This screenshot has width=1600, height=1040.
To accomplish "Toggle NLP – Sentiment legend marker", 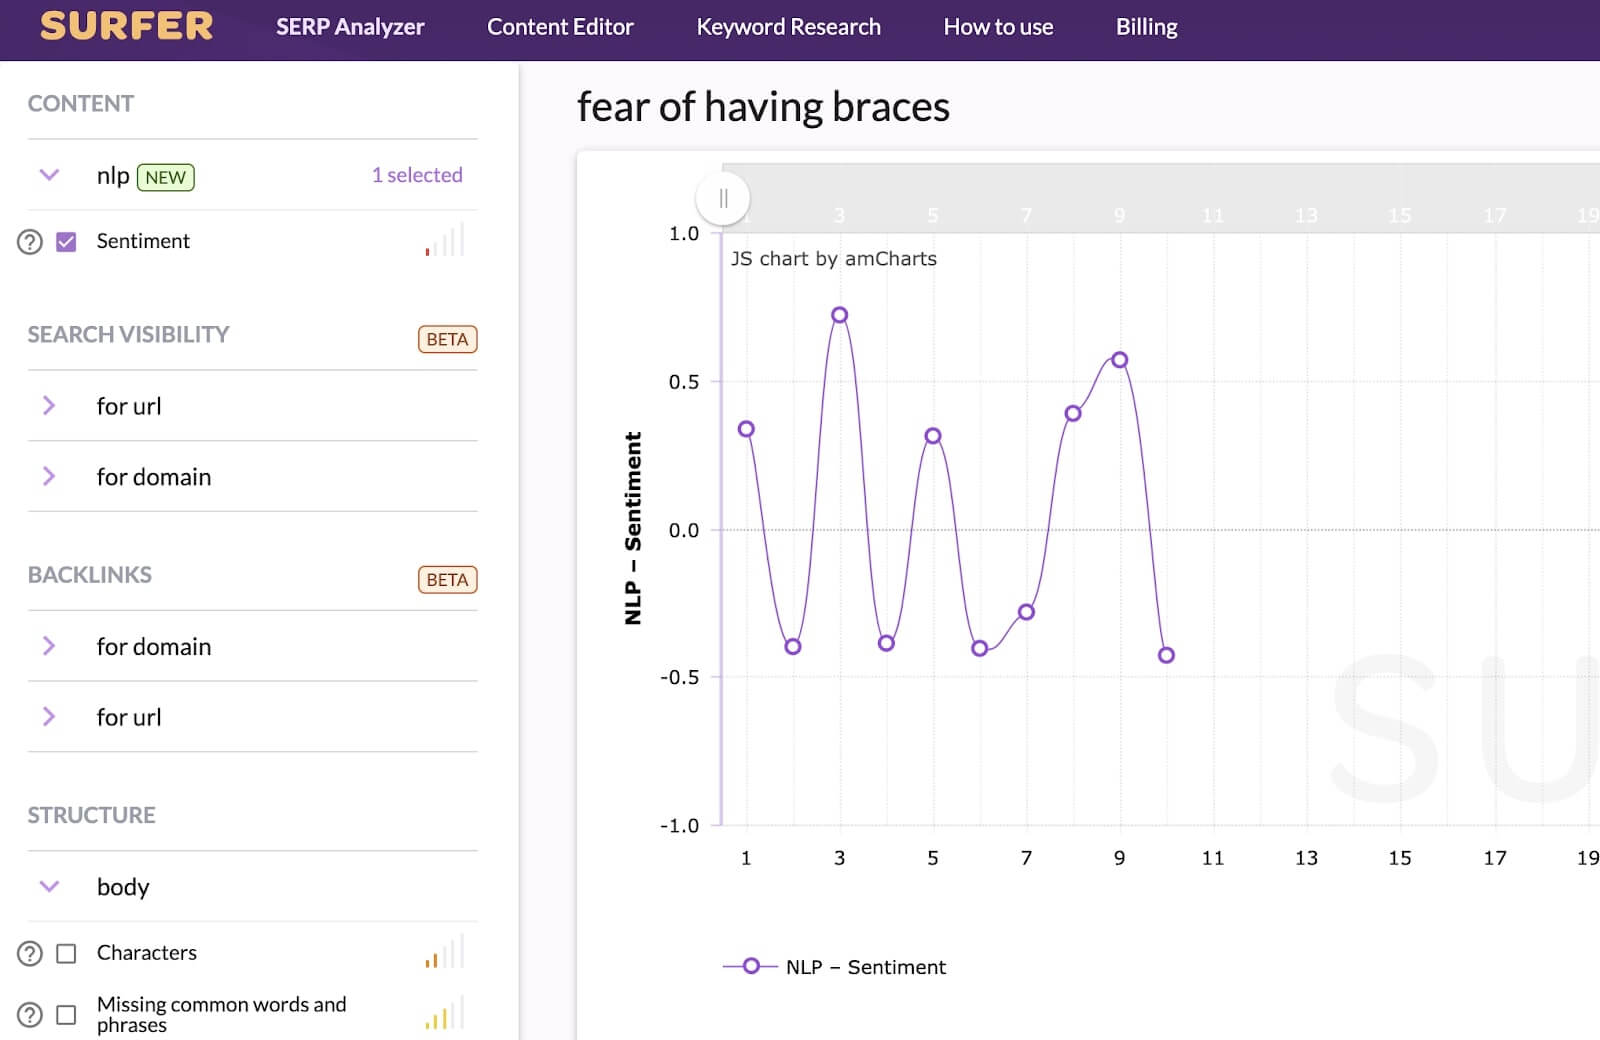I will (x=750, y=966).
